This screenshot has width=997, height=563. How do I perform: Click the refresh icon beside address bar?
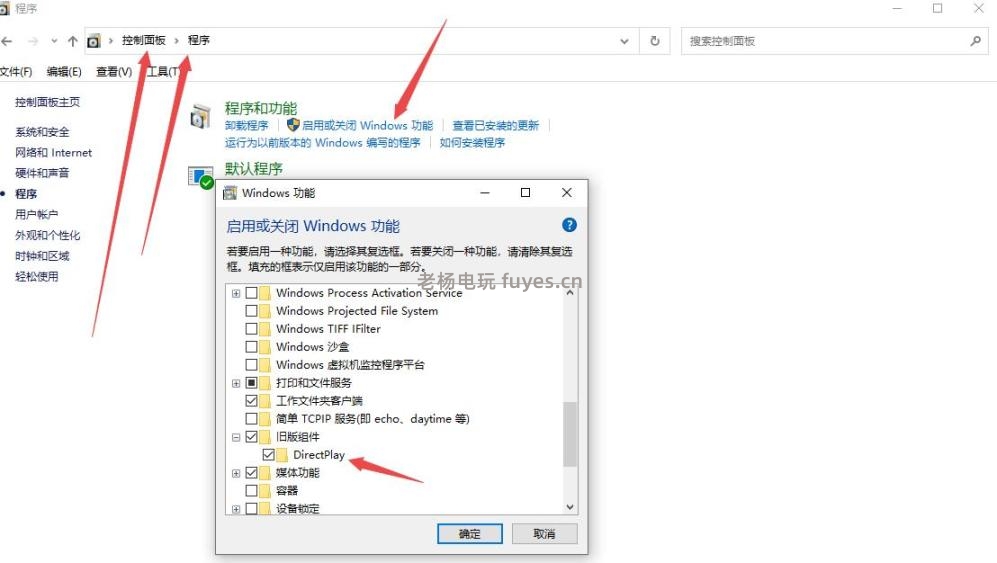pos(654,41)
